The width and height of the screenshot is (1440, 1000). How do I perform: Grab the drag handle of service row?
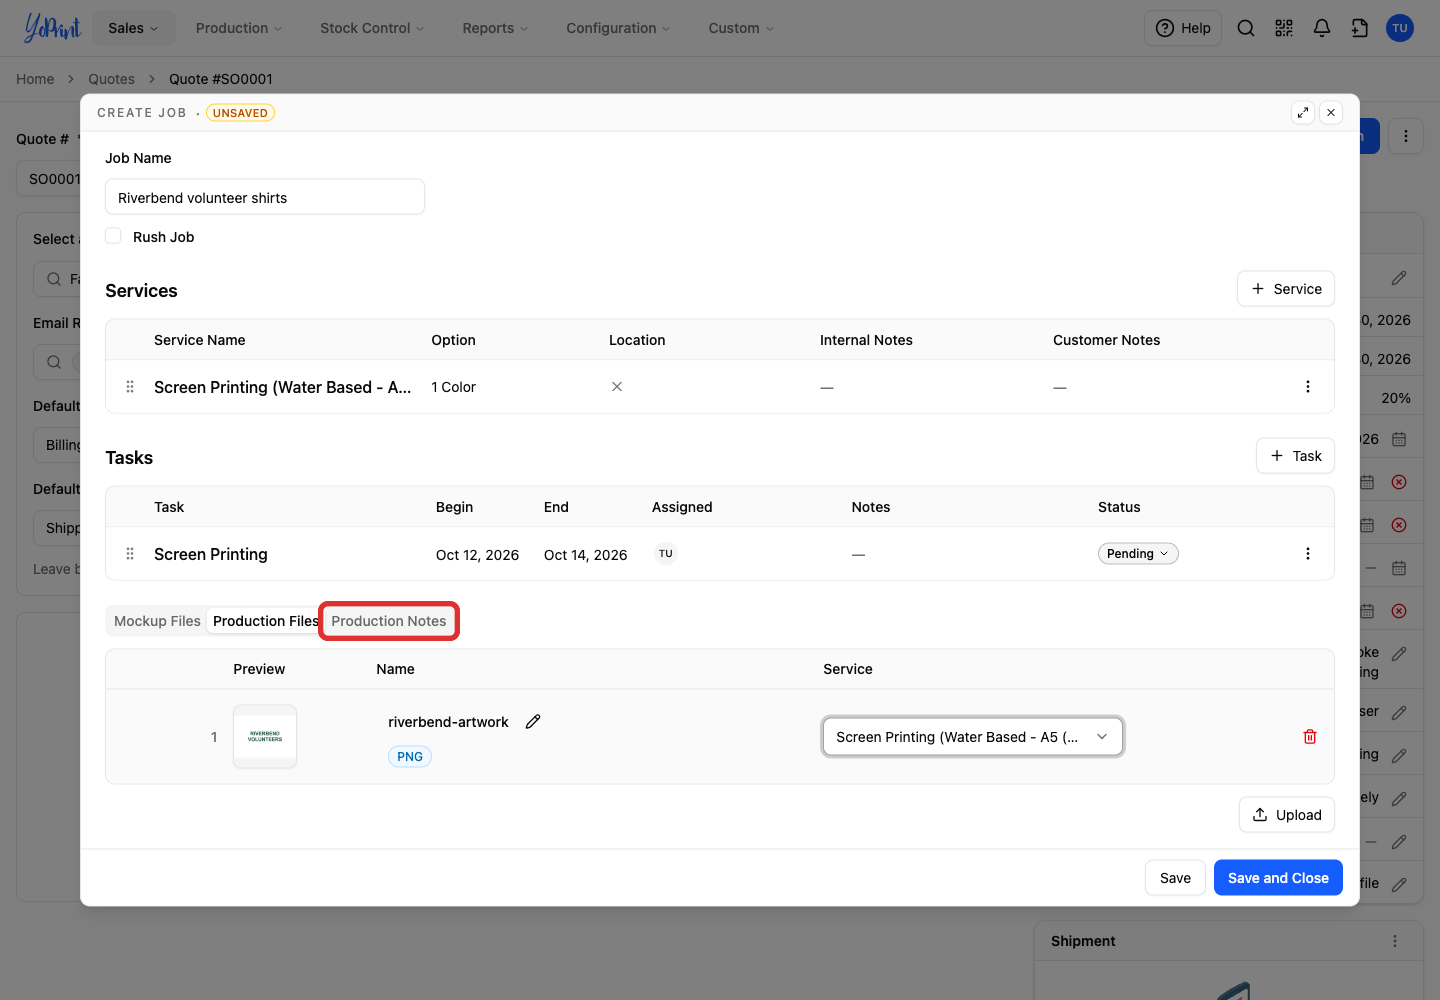pyautogui.click(x=130, y=387)
